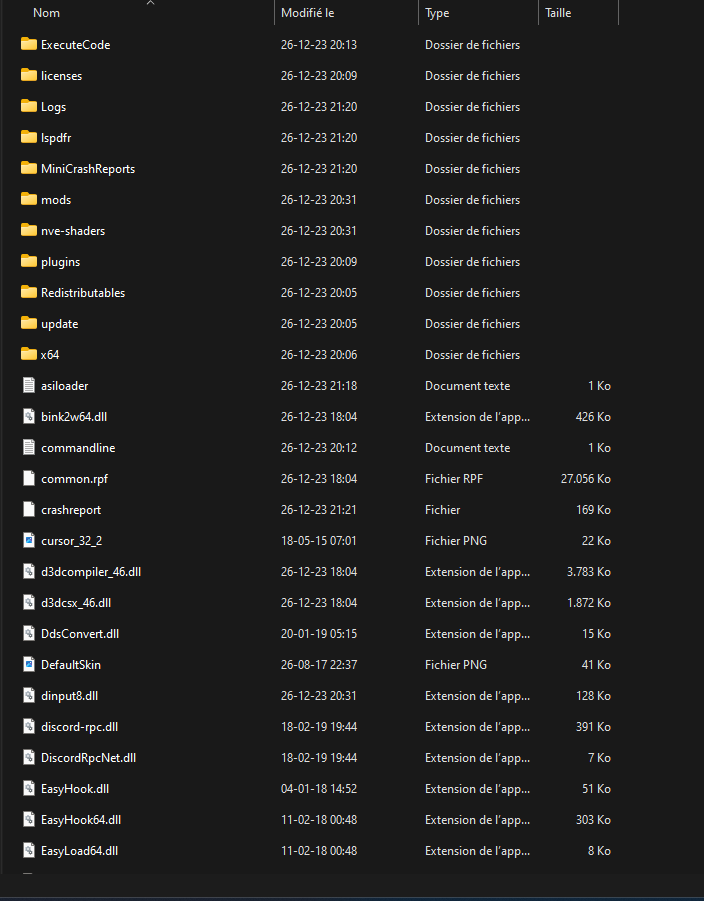Select the plugins folder name
Image resolution: width=704 pixels, height=901 pixels.
[60, 262]
